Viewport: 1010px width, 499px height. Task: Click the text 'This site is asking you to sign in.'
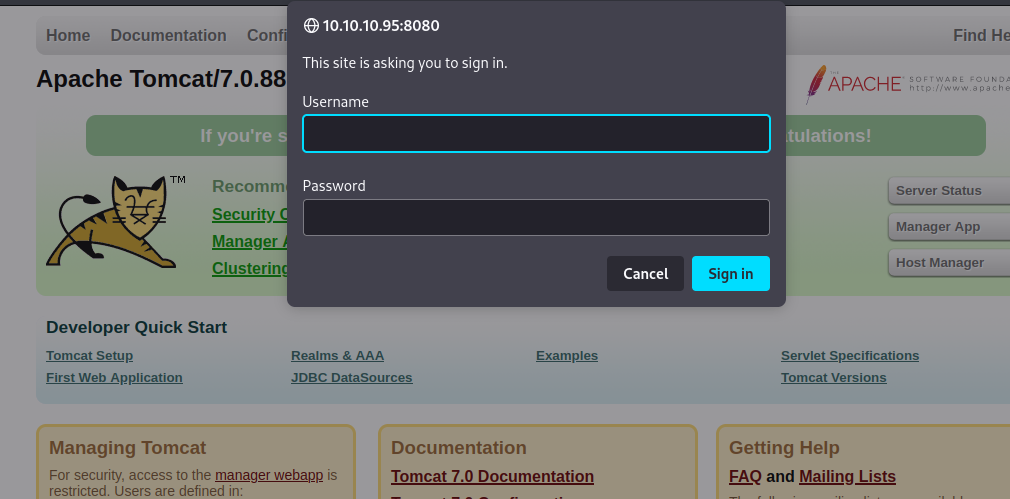(405, 63)
